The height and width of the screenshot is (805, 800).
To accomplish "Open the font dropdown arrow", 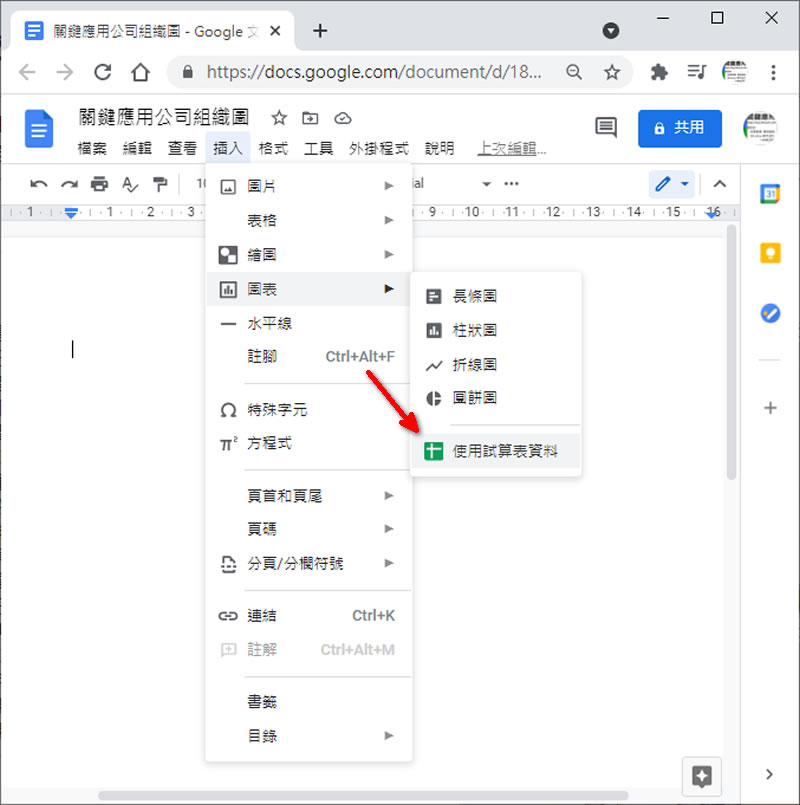I will [x=486, y=184].
